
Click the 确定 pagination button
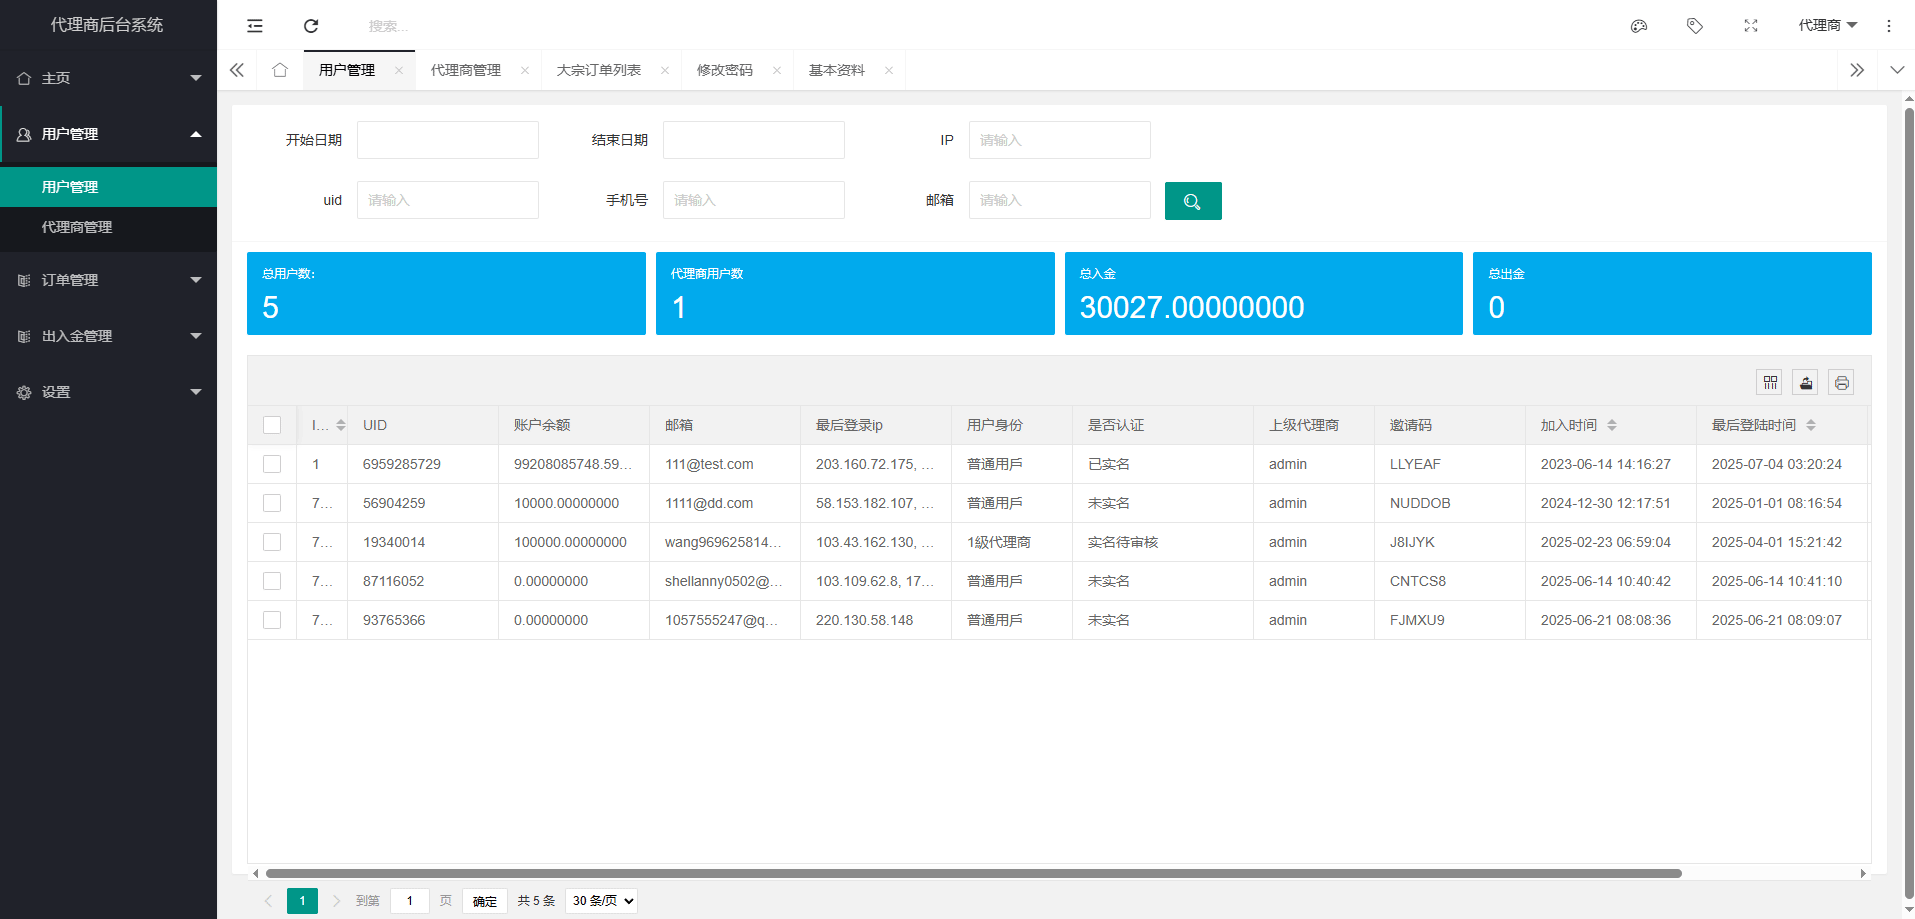(485, 901)
